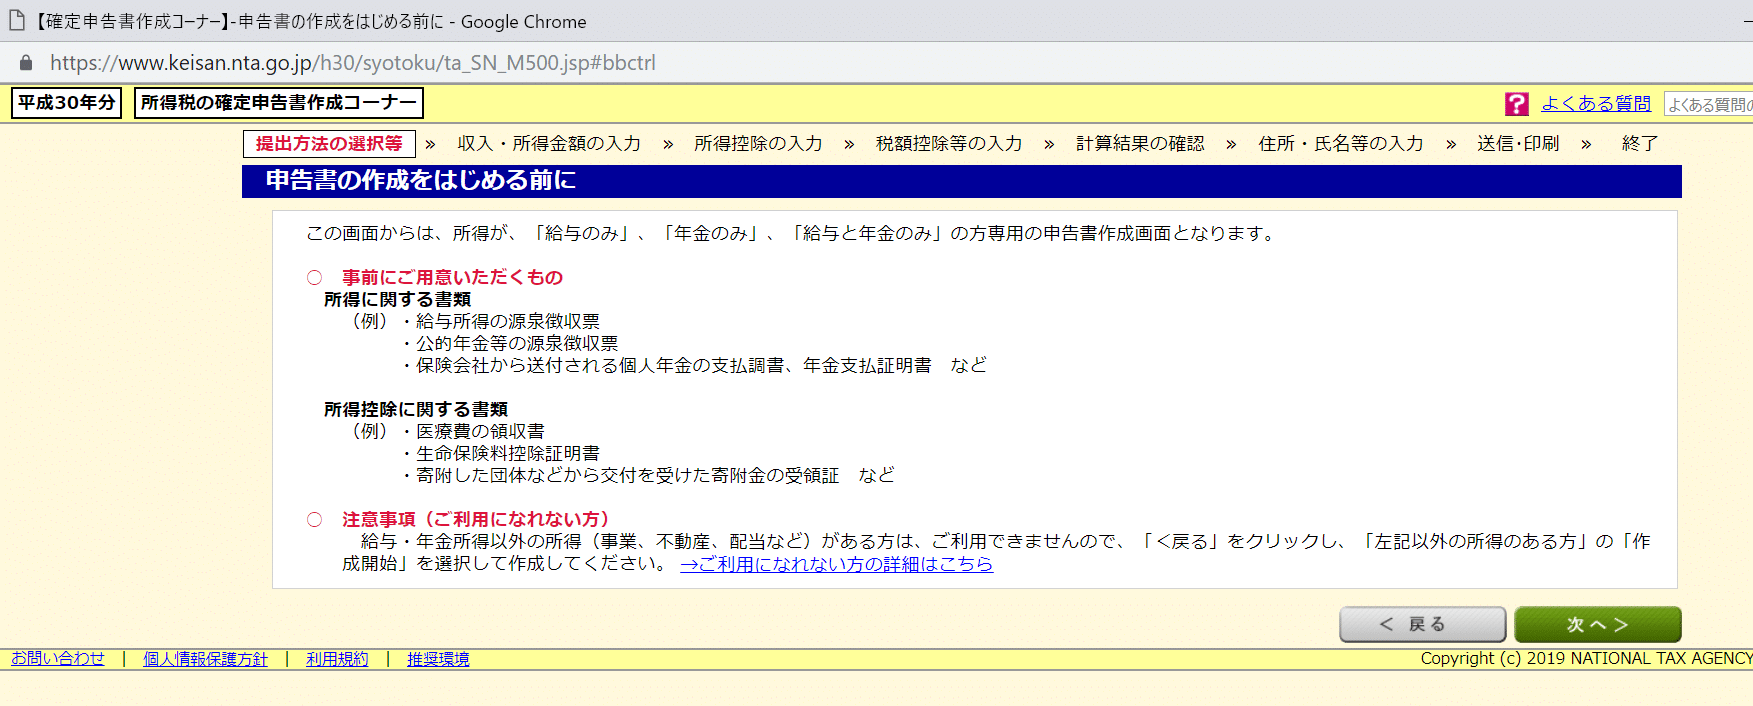
Task: Select the 送信・印刷 step
Action: [1518, 144]
